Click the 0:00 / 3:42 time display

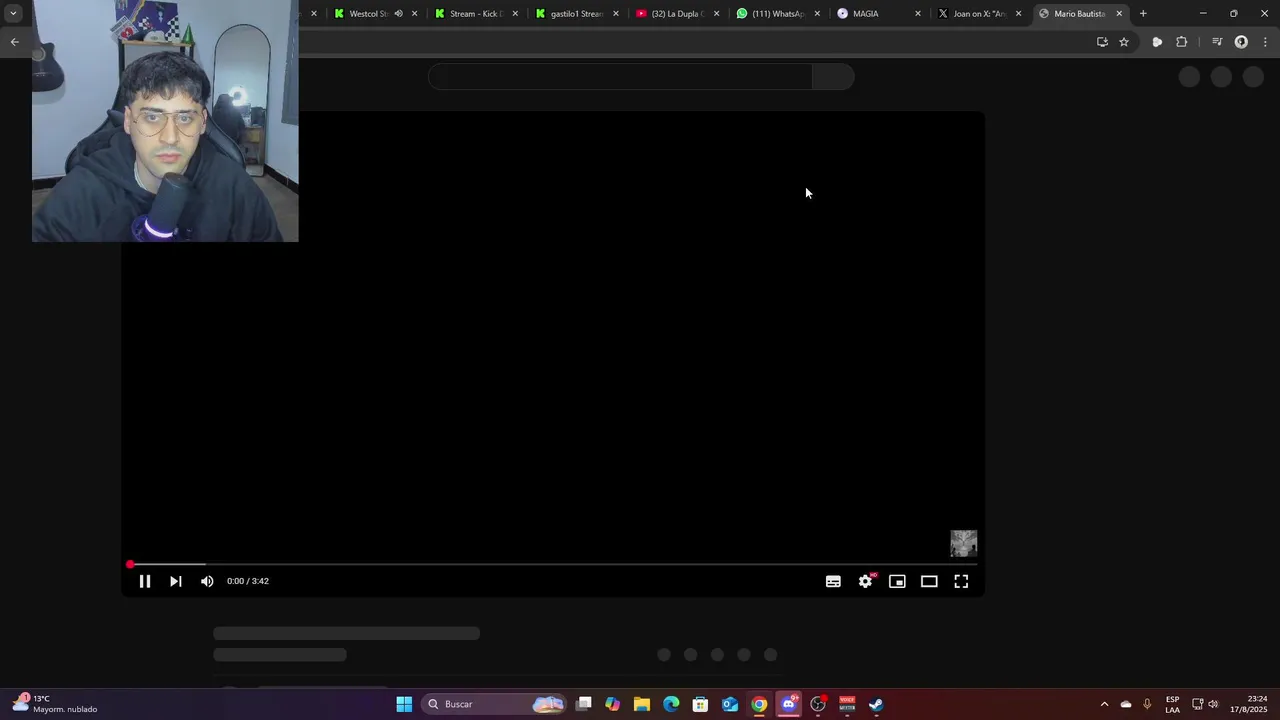[248, 581]
